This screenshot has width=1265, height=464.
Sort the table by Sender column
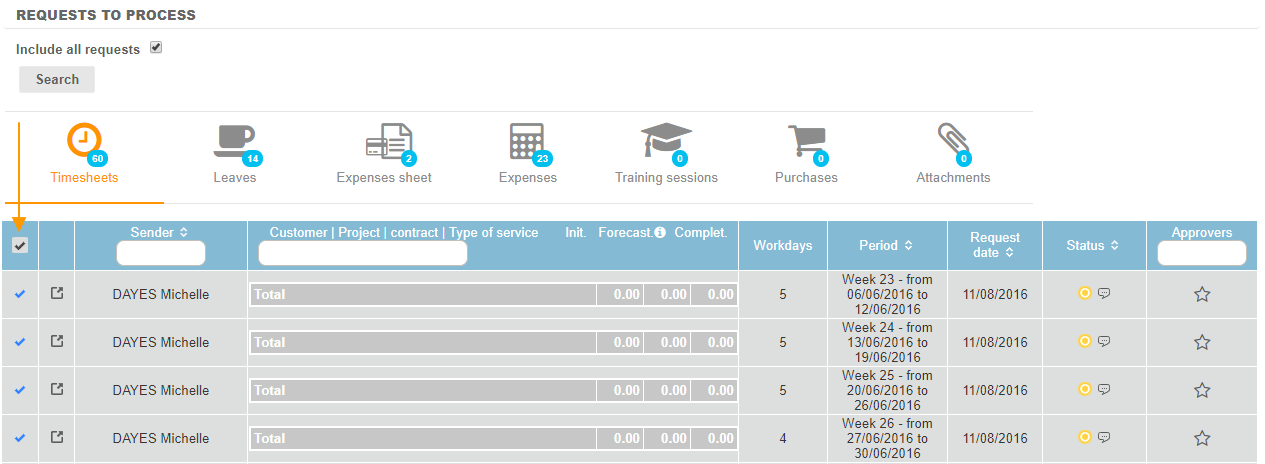(x=160, y=232)
